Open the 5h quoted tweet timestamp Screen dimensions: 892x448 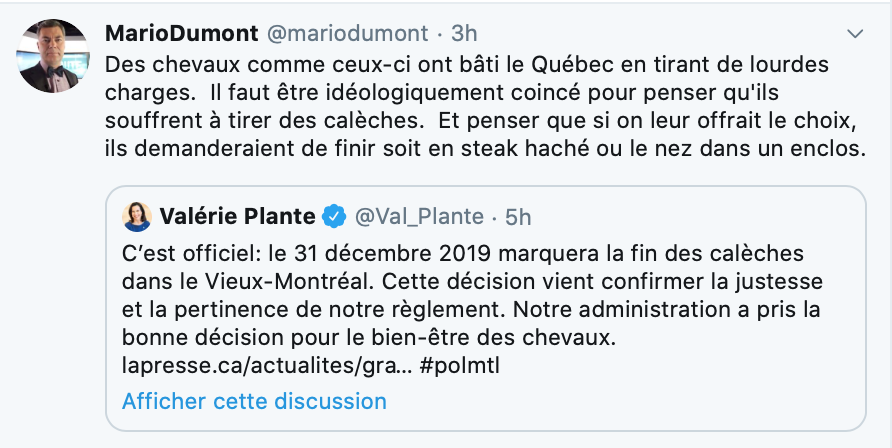tap(518, 217)
